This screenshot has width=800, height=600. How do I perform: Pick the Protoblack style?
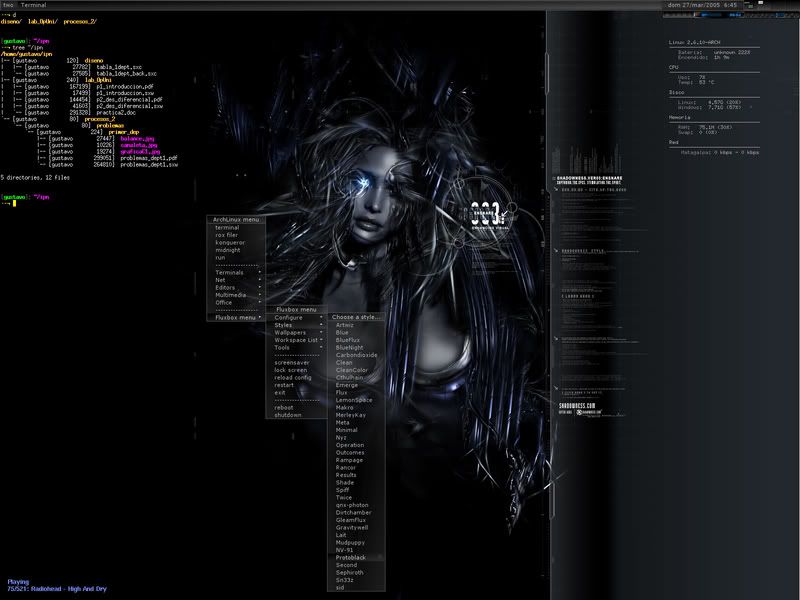tap(351, 557)
